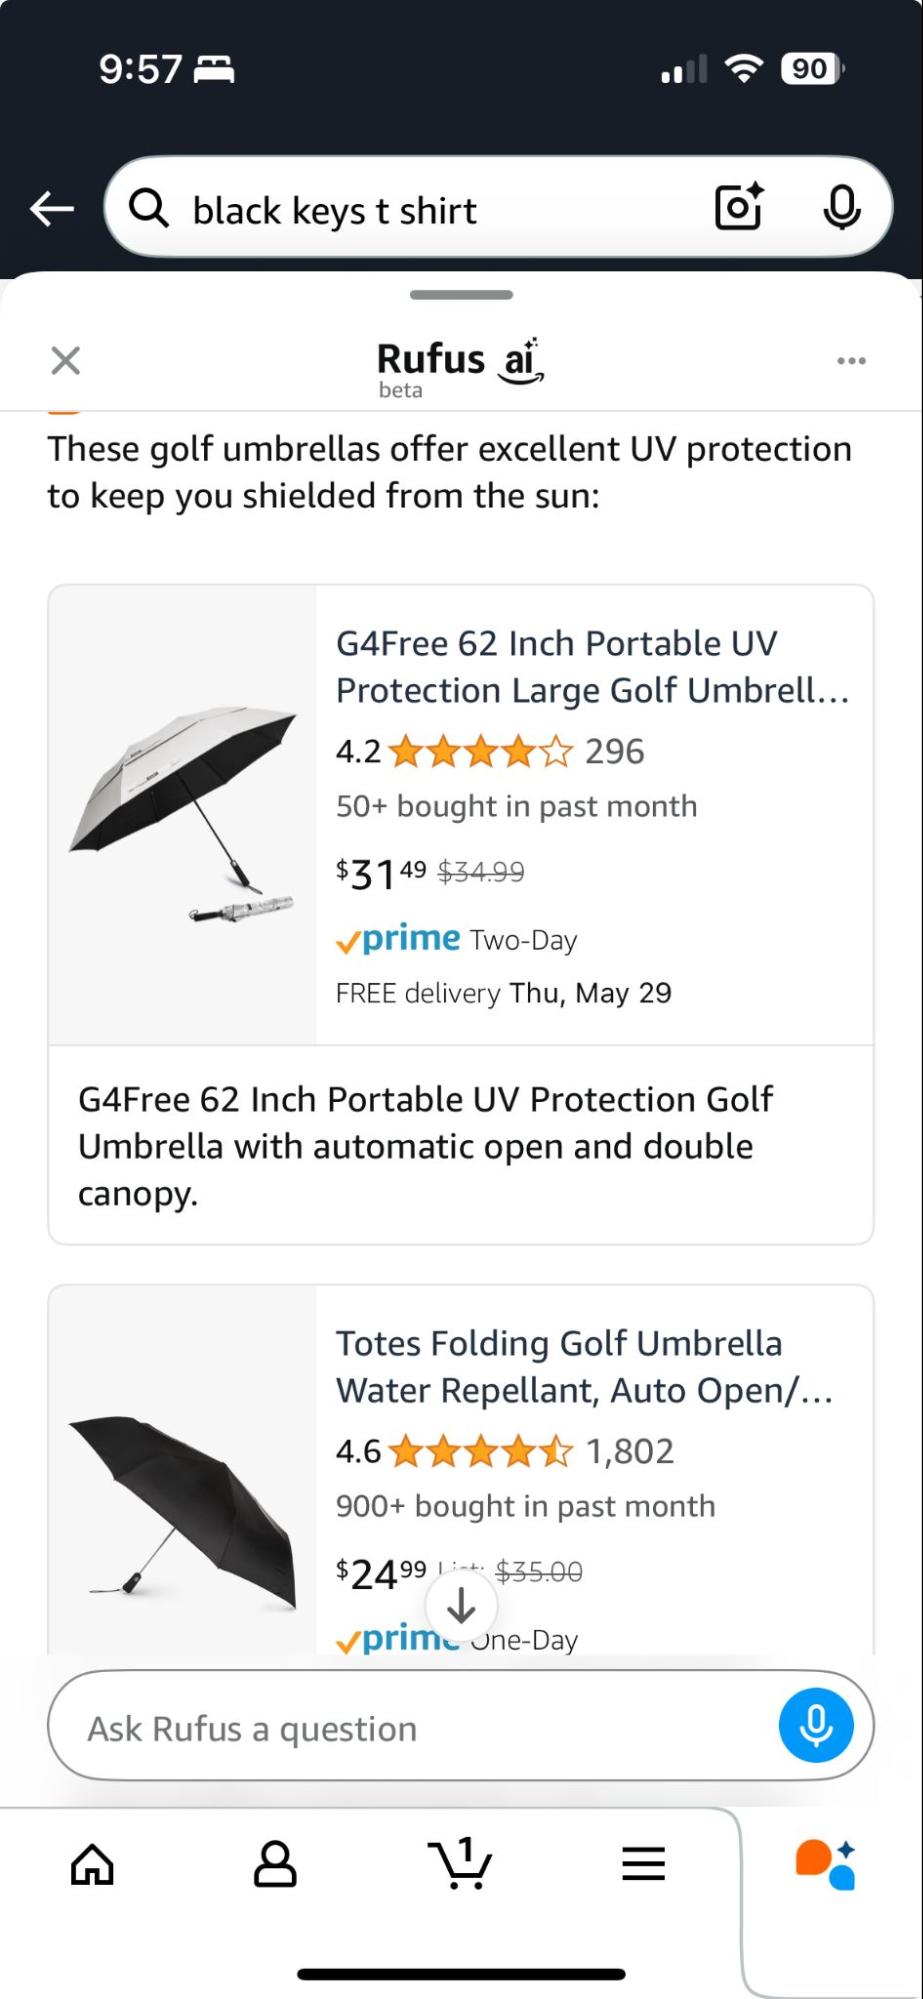Open Rufus three-dot options menu
The image size is (923, 1999).
click(851, 360)
